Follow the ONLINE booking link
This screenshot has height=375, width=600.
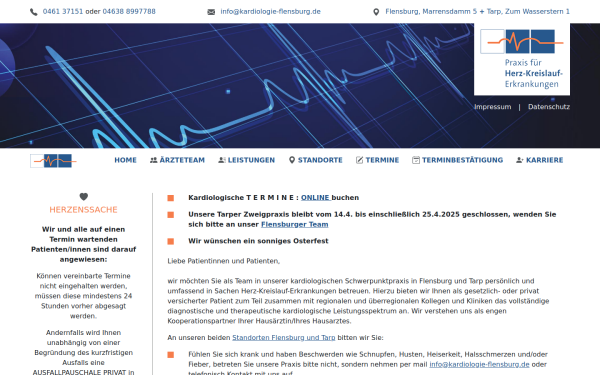point(315,197)
